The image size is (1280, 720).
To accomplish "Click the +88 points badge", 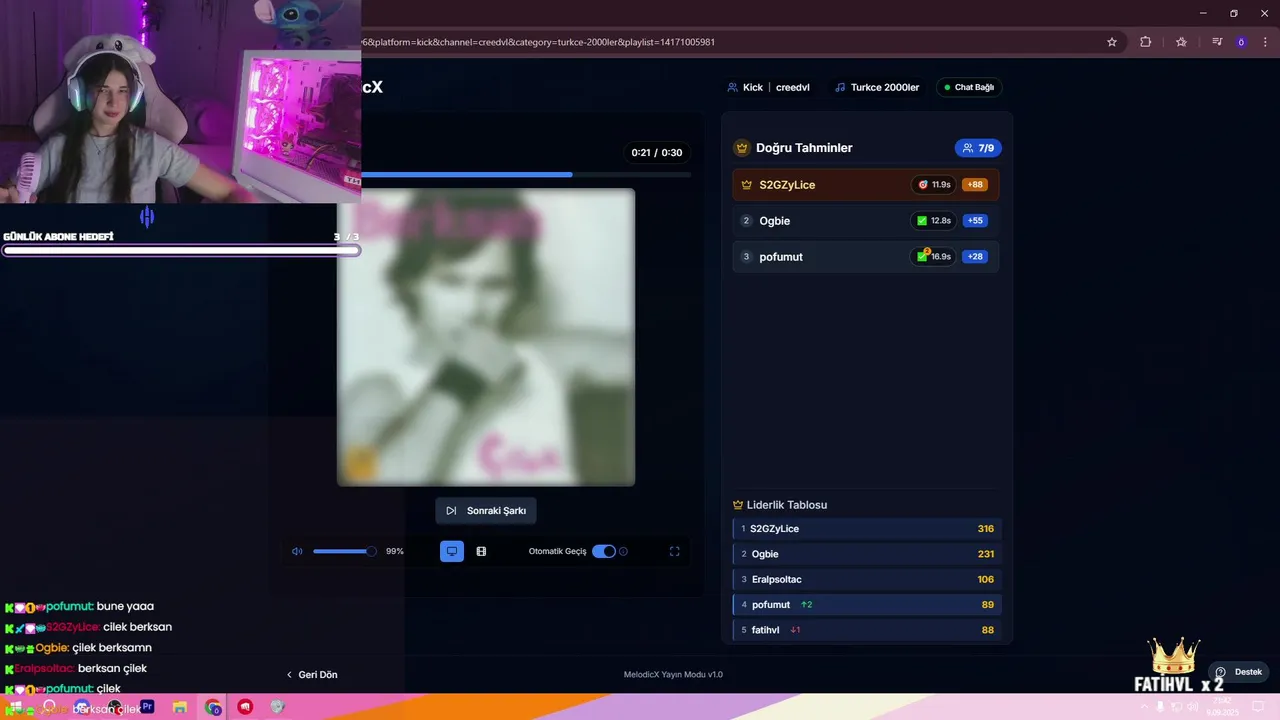I will (975, 185).
